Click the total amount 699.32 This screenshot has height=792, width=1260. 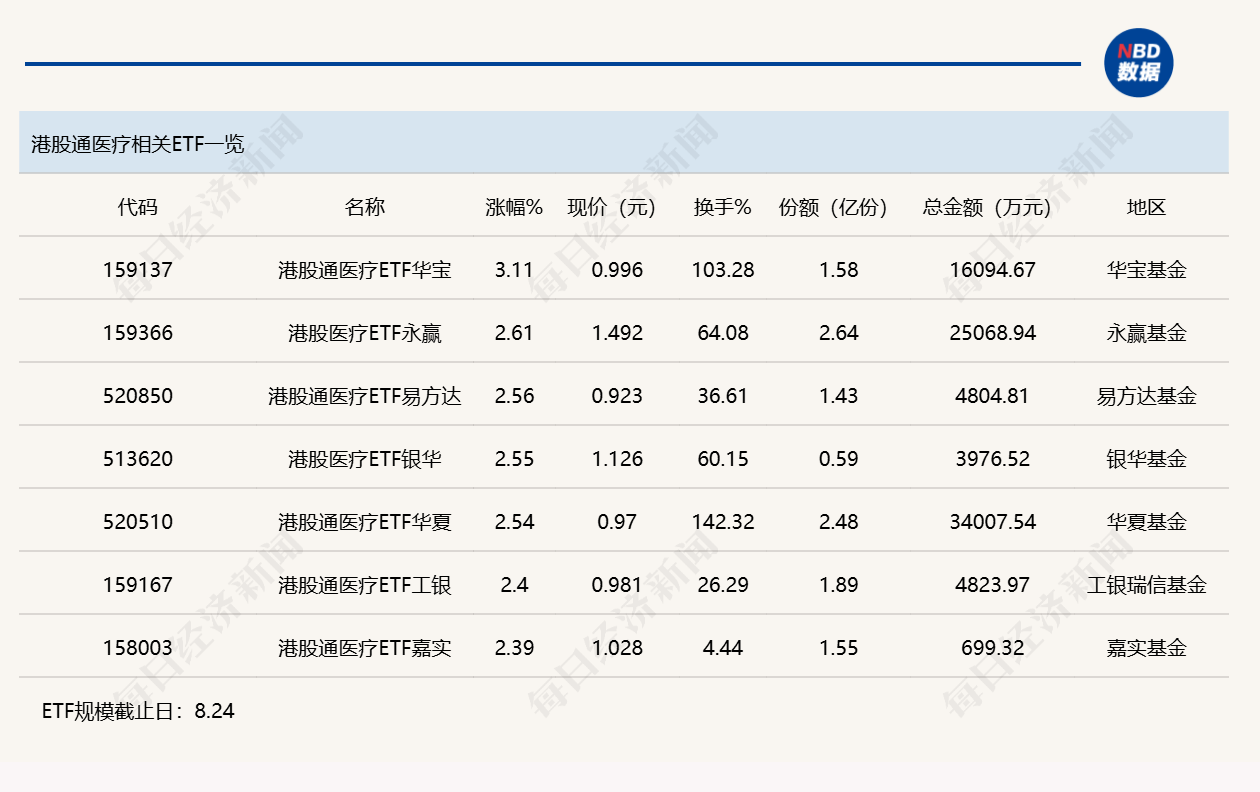click(x=992, y=648)
